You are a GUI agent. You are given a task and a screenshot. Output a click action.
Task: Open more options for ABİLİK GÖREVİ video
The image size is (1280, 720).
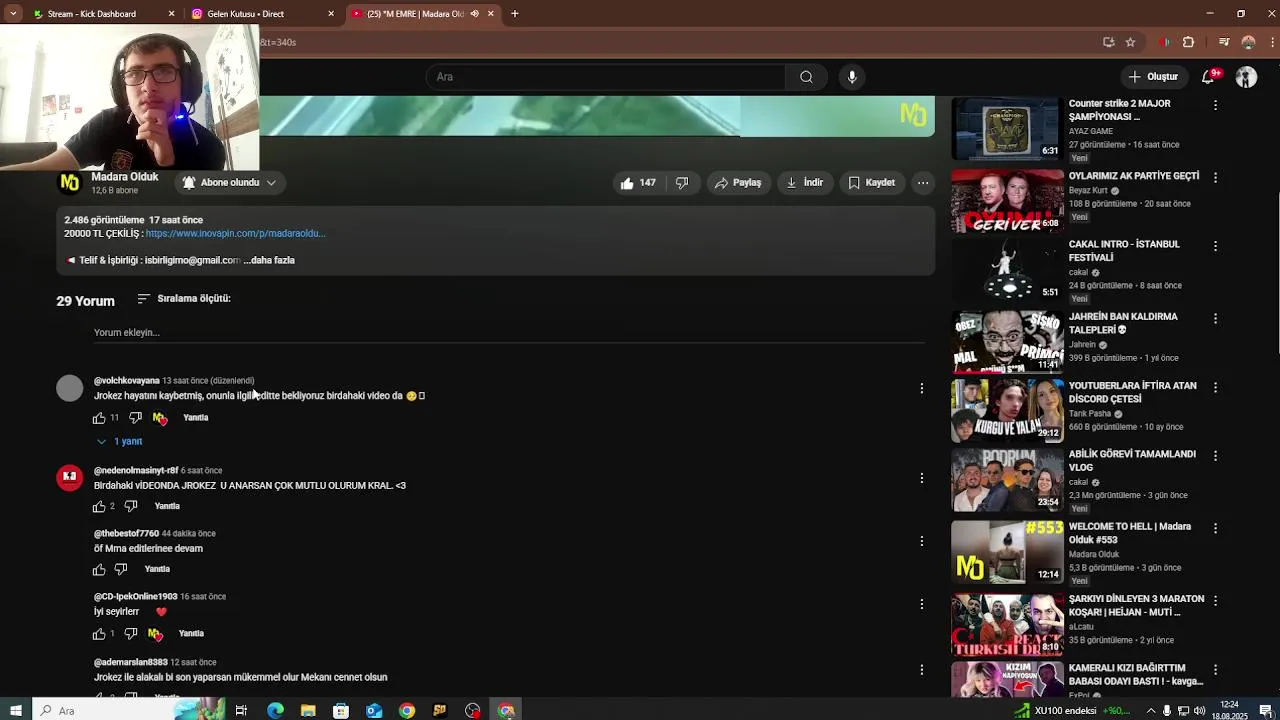[1215, 455]
